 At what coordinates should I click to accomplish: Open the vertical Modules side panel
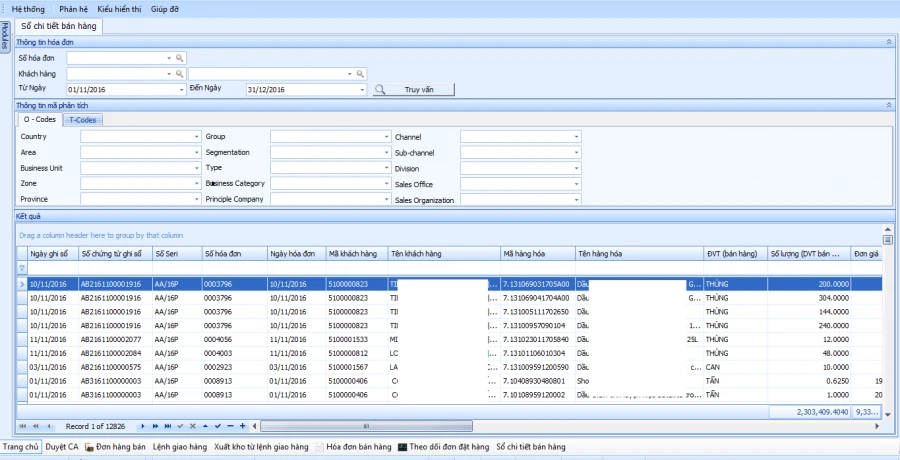(5, 37)
